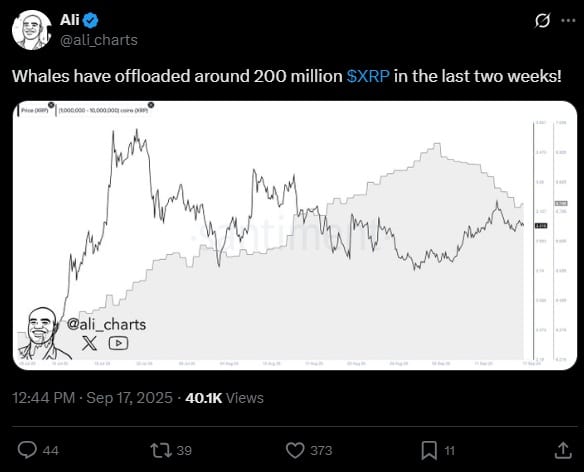Viewport: 584px width, 472px height.
Task: Click the X logo in chart watermark
Action: coord(89,343)
